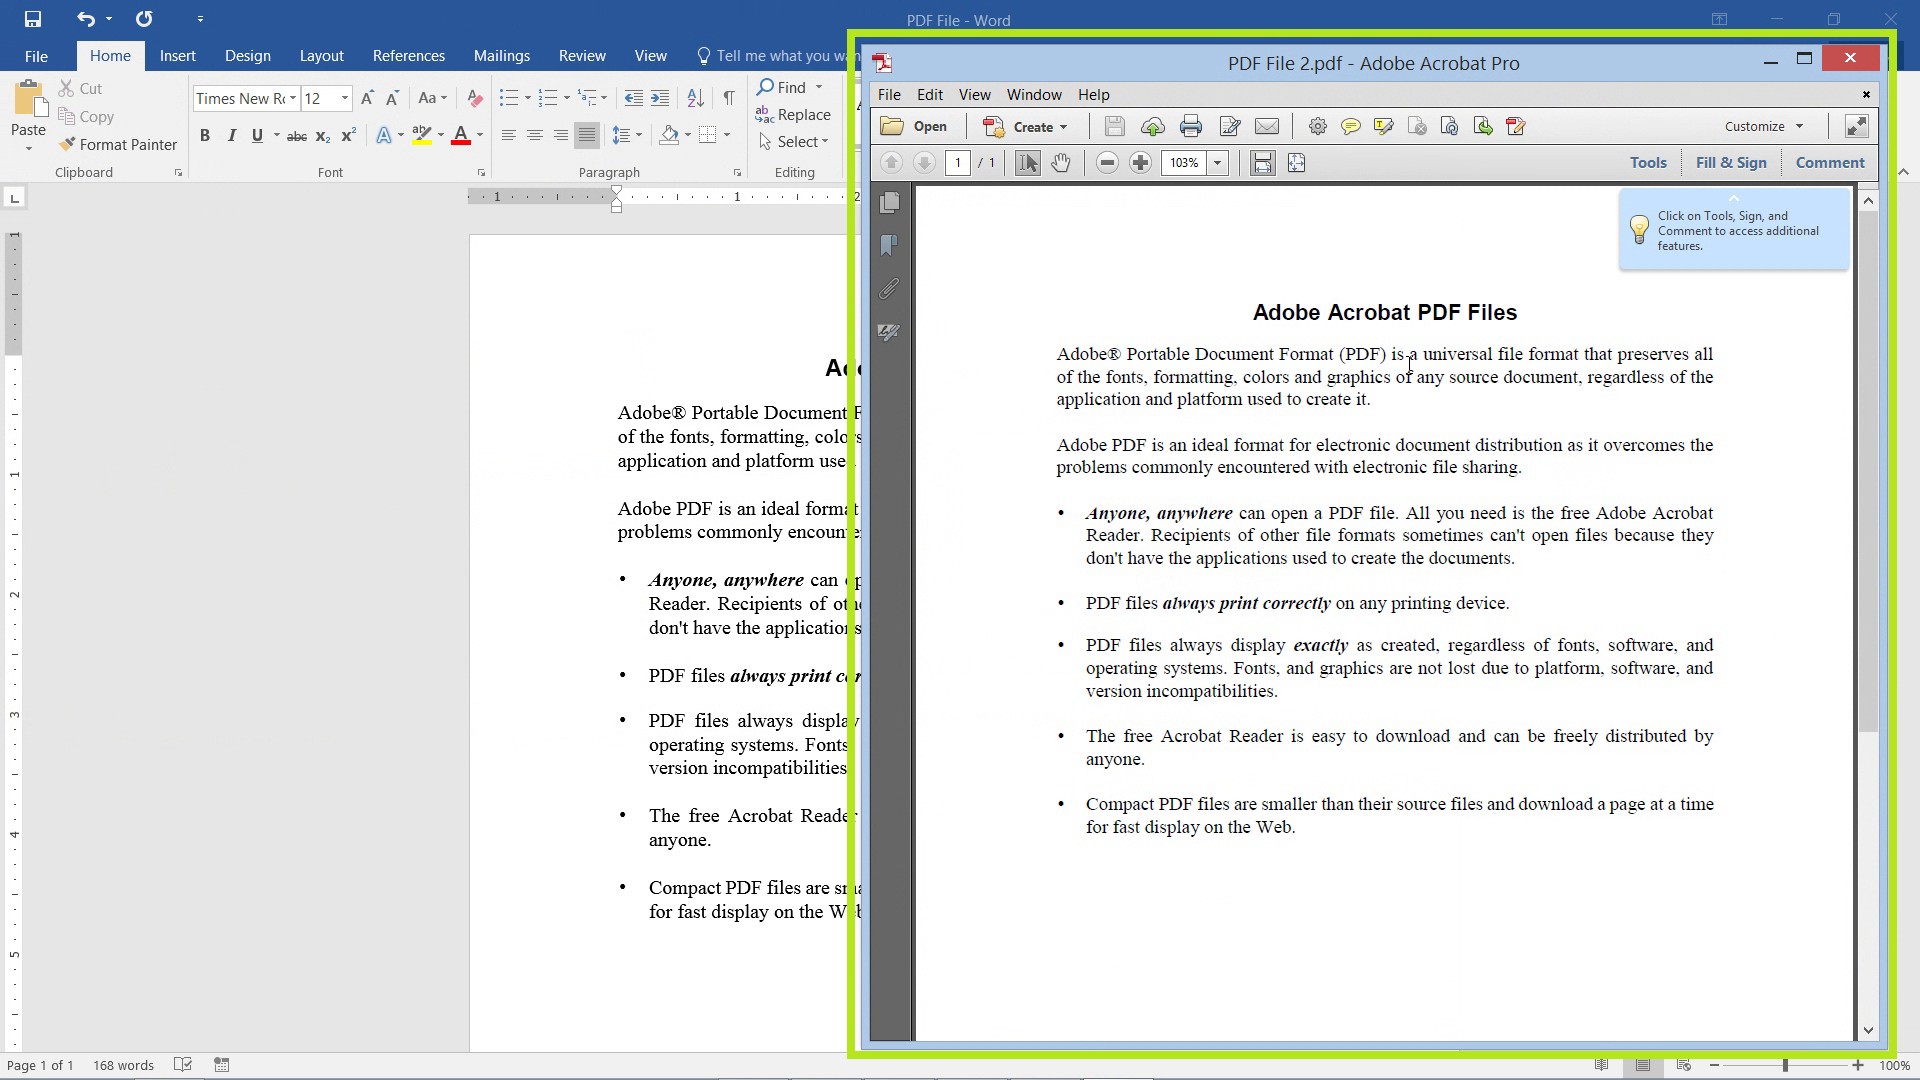Viewport: 1920px width, 1080px height.
Task: Click the Print document icon in Acrobat toolbar
Action: click(x=1188, y=125)
